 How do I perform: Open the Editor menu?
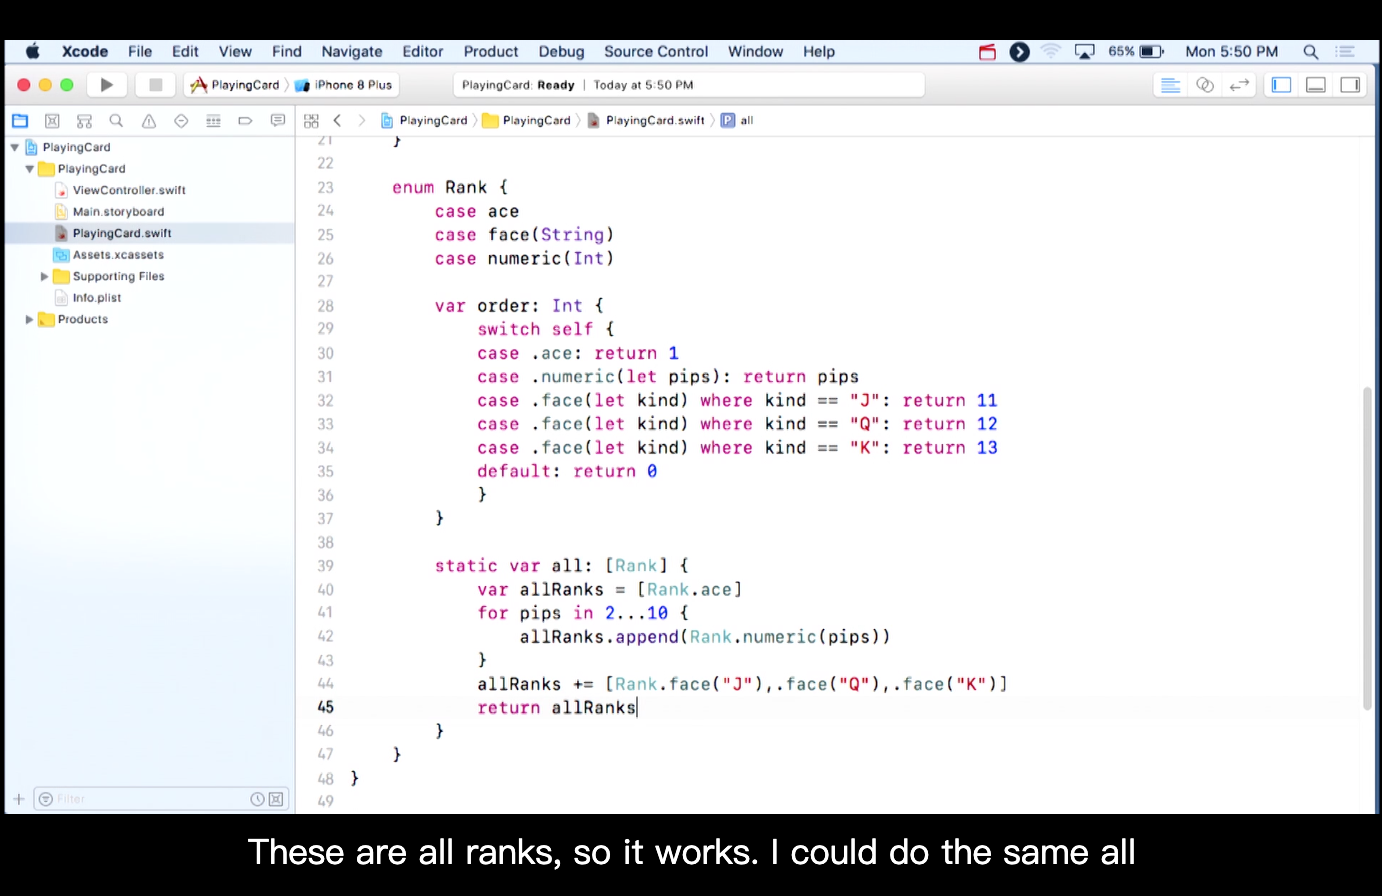point(423,52)
